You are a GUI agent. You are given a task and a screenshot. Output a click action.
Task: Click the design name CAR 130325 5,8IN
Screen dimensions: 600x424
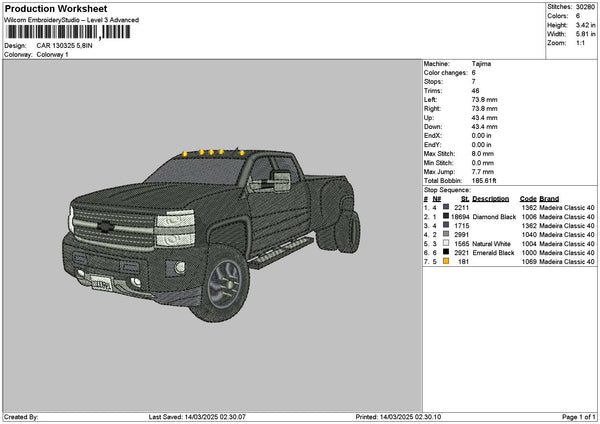pos(64,46)
